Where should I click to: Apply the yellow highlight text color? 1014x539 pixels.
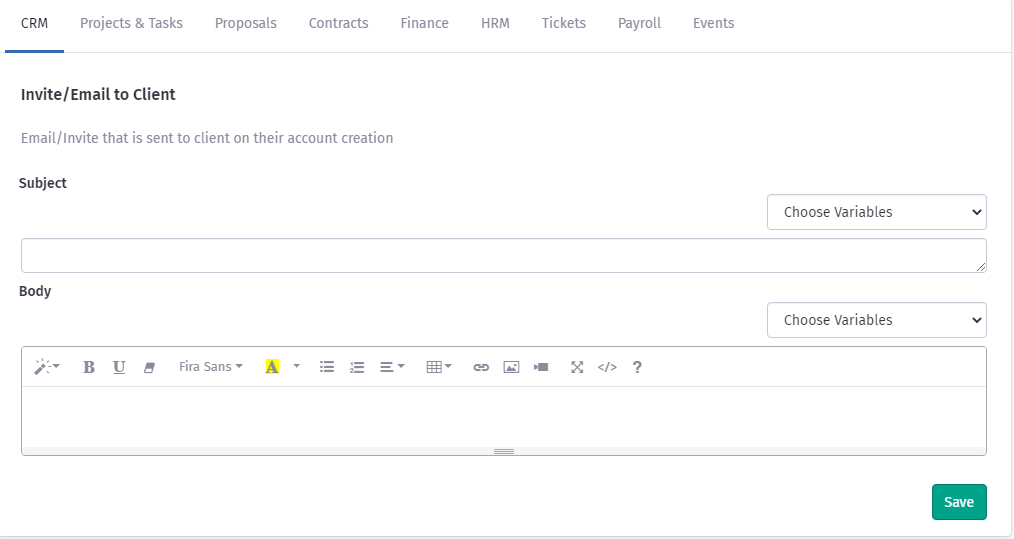(272, 367)
